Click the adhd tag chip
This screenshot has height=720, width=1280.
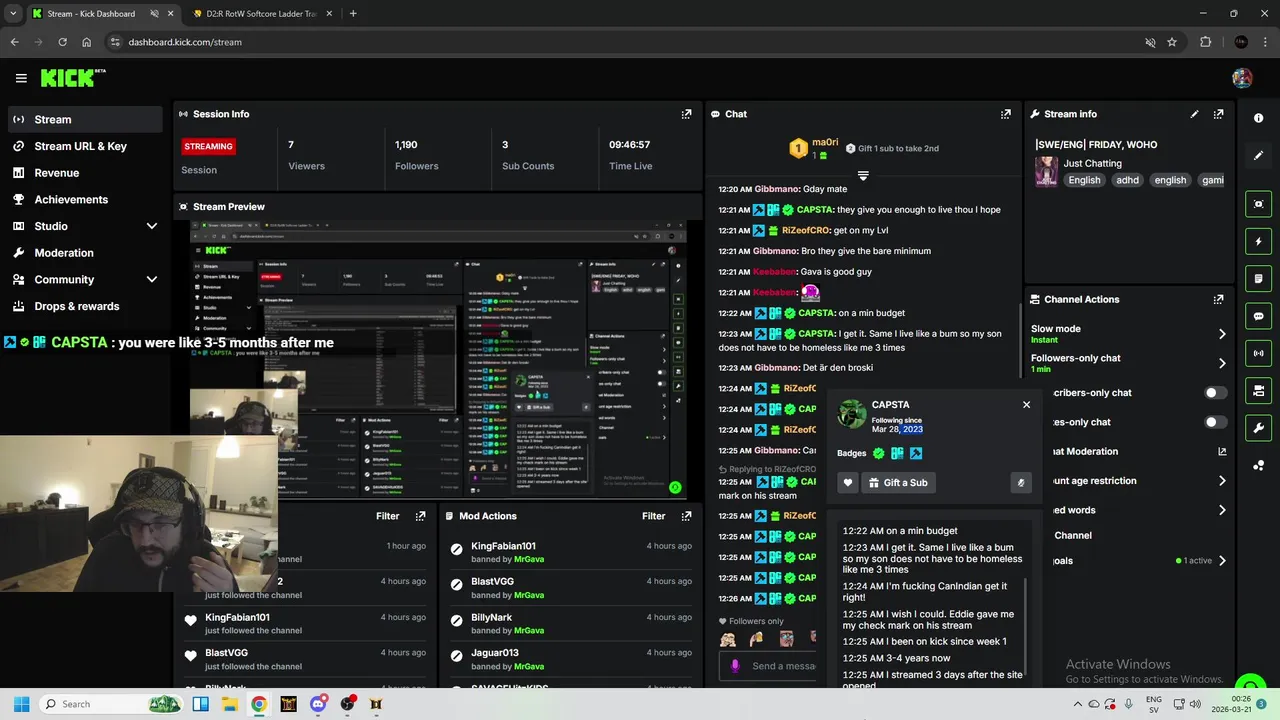1128,180
